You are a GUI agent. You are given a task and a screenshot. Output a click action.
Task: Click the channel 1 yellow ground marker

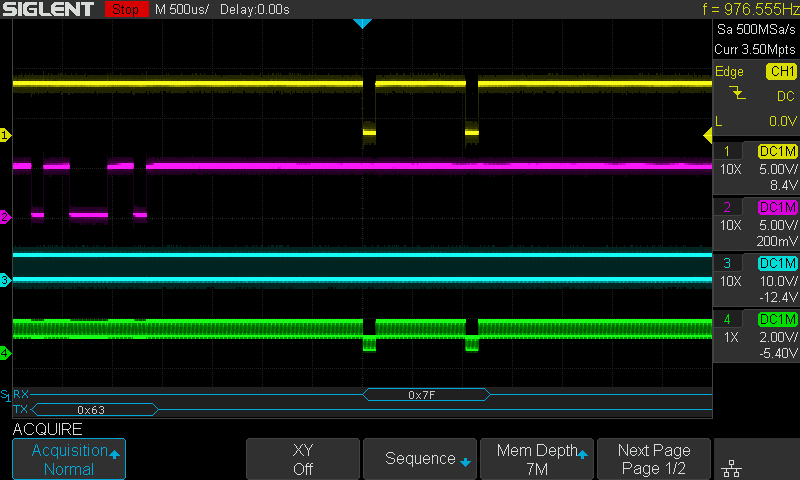click(5, 135)
